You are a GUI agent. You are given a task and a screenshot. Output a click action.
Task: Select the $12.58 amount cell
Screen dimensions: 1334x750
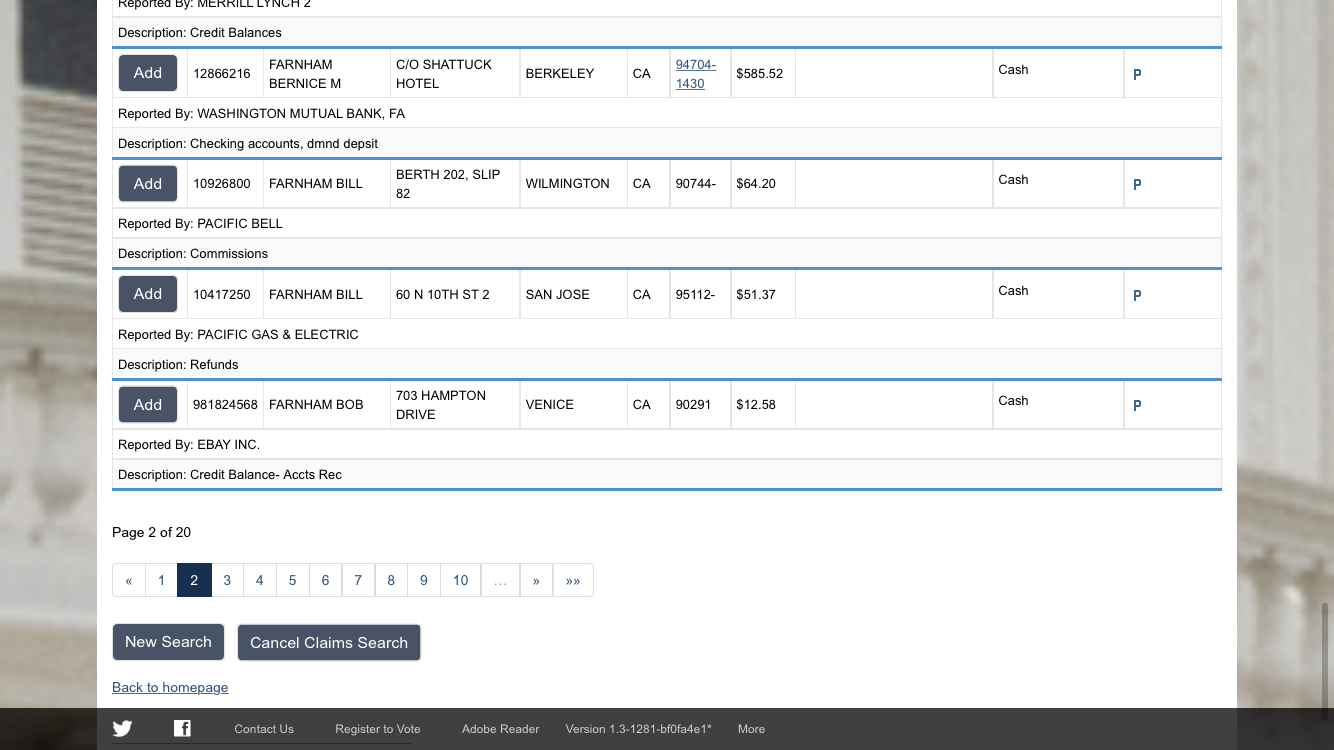[x=763, y=404]
